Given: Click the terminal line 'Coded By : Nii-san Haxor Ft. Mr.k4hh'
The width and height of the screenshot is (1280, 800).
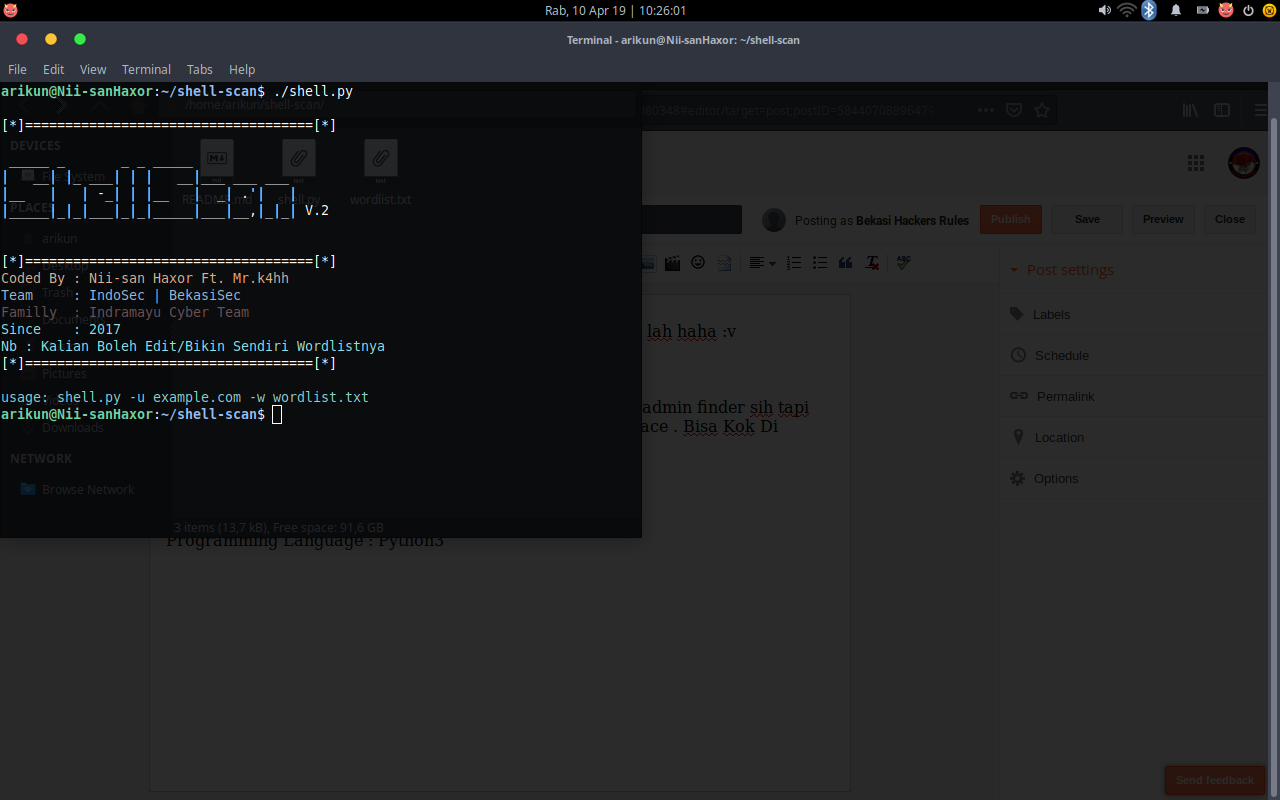Looking at the screenshot, I should pyautogui.click(x=145, y=278).
